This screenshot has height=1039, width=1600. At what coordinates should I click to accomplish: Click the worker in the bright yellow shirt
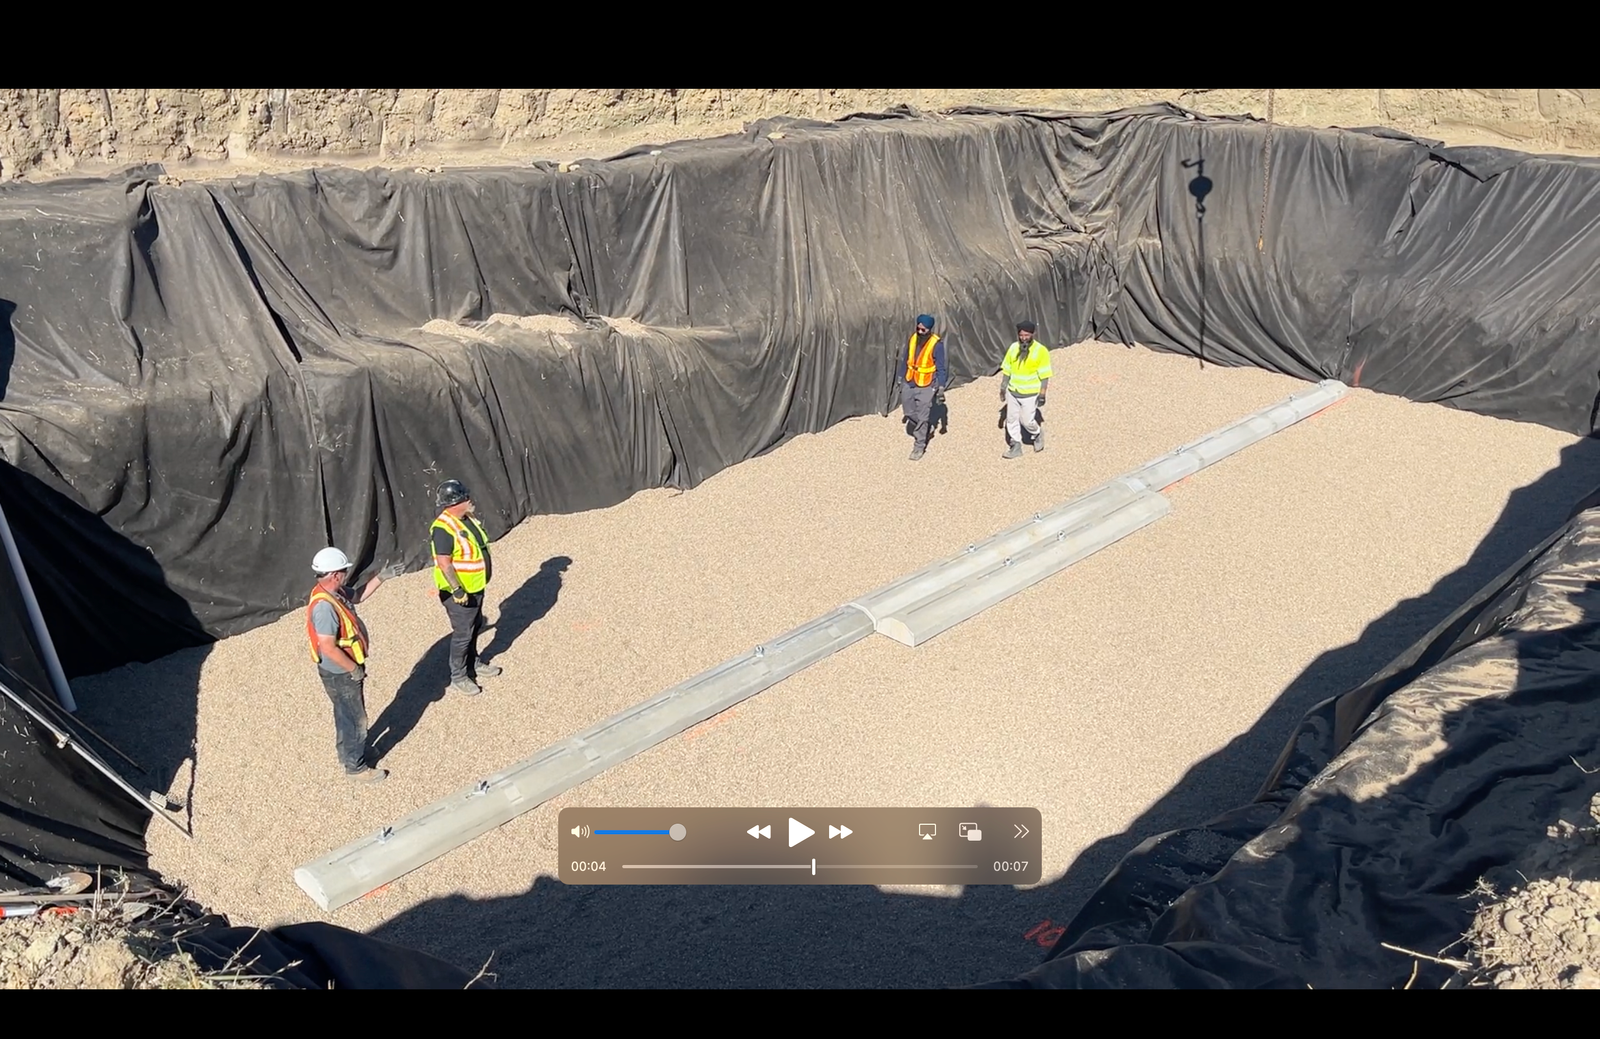click(x=1025, y=390)
